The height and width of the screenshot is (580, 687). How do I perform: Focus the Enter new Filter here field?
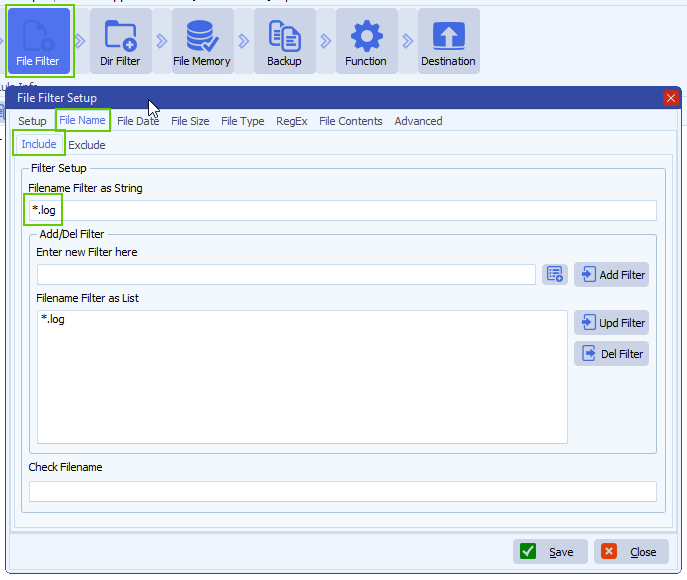(286, 275)
